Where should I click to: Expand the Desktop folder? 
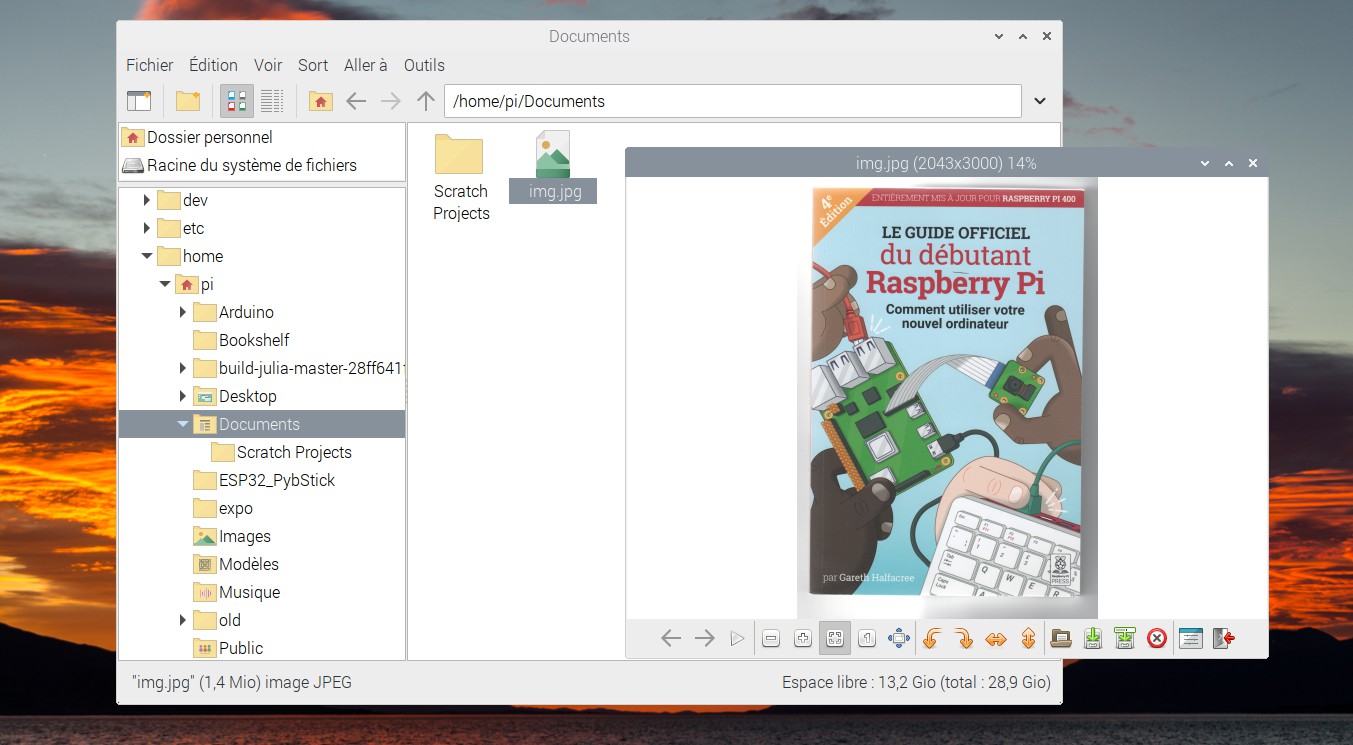(x=183, y=396)
